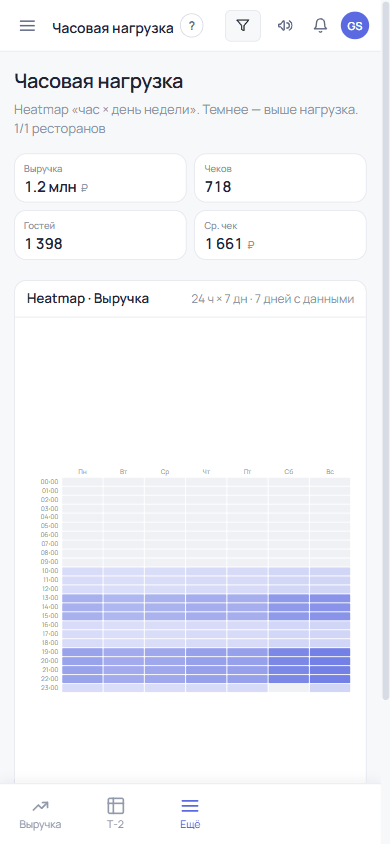The width and height of the screenshot is (390, 844).
Task: Select the Выручка metric card
Action: click(x=101, y=178)
